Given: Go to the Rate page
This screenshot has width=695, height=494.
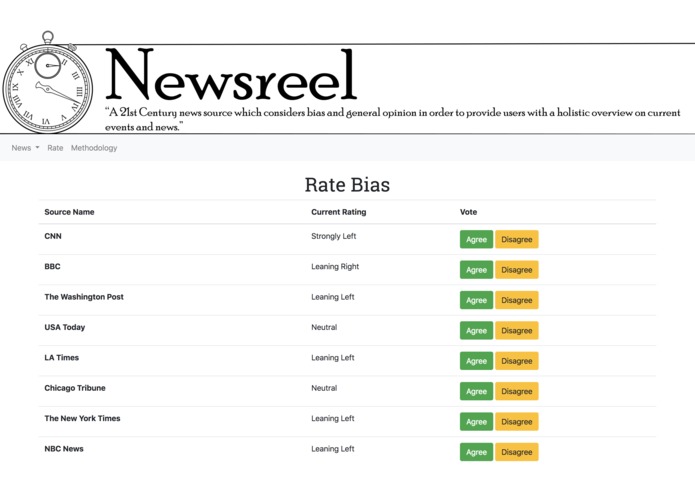Looking at the screenshot, I should (x=55, y=148).
